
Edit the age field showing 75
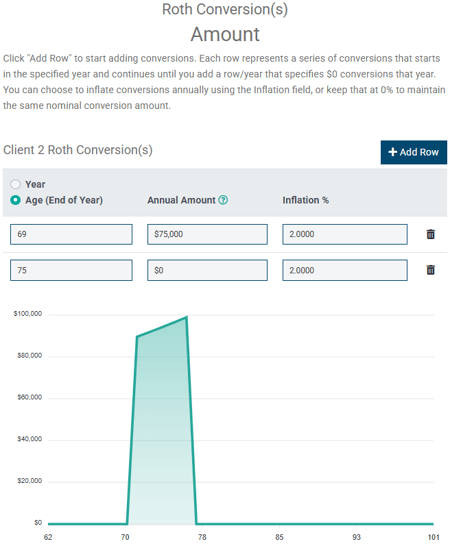click(71, 270)
